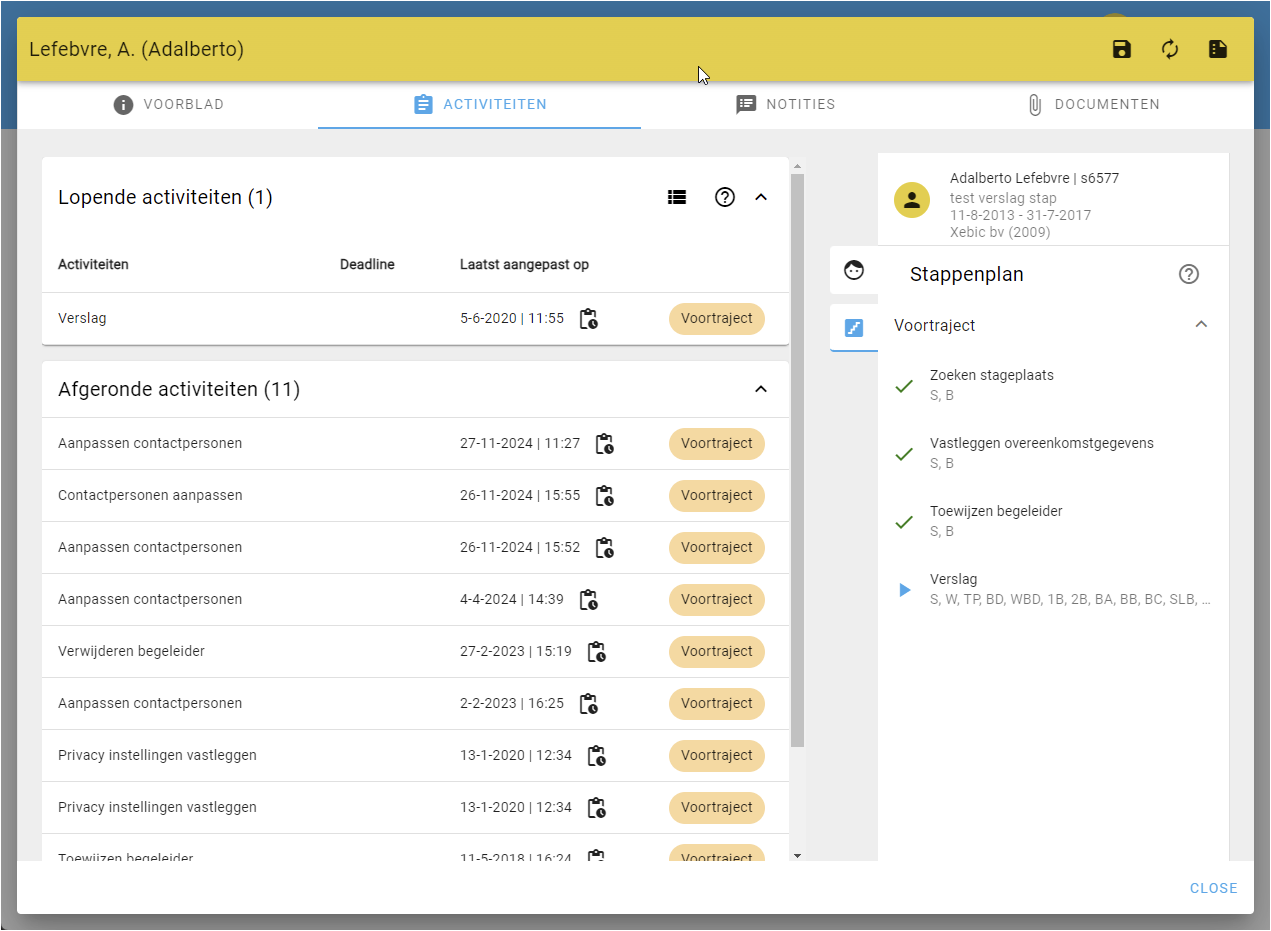Click Voortraject chip in Verslag row

[x=717, y=319]
